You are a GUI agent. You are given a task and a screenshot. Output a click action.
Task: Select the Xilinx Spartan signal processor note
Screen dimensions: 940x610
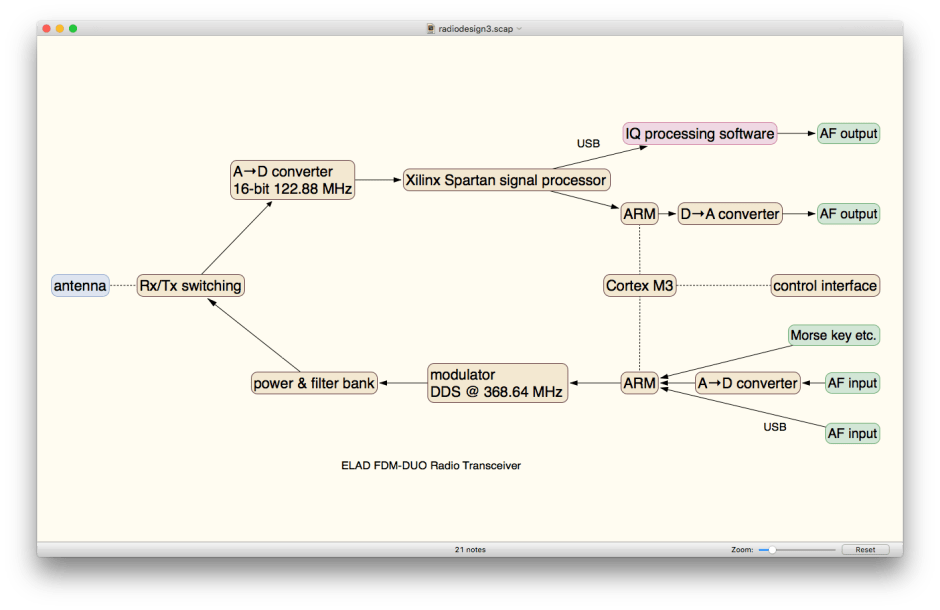(506, 180)
